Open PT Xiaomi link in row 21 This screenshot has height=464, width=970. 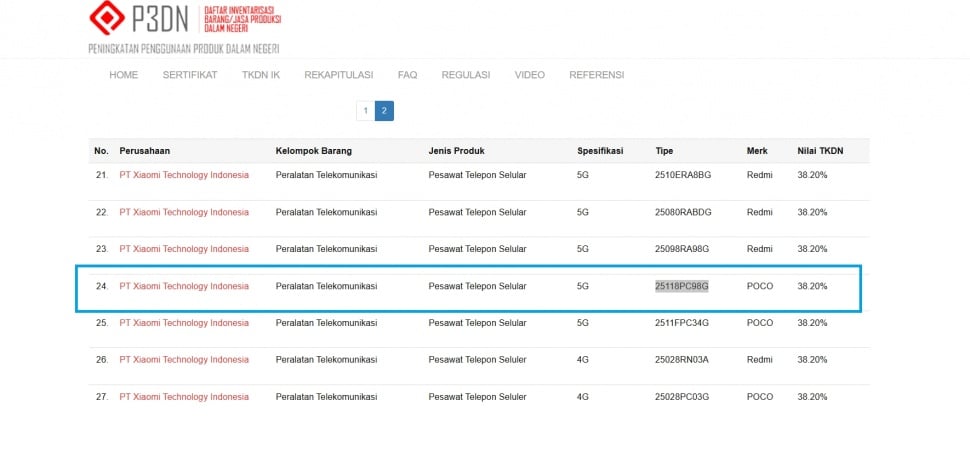(x=184, y=175)
